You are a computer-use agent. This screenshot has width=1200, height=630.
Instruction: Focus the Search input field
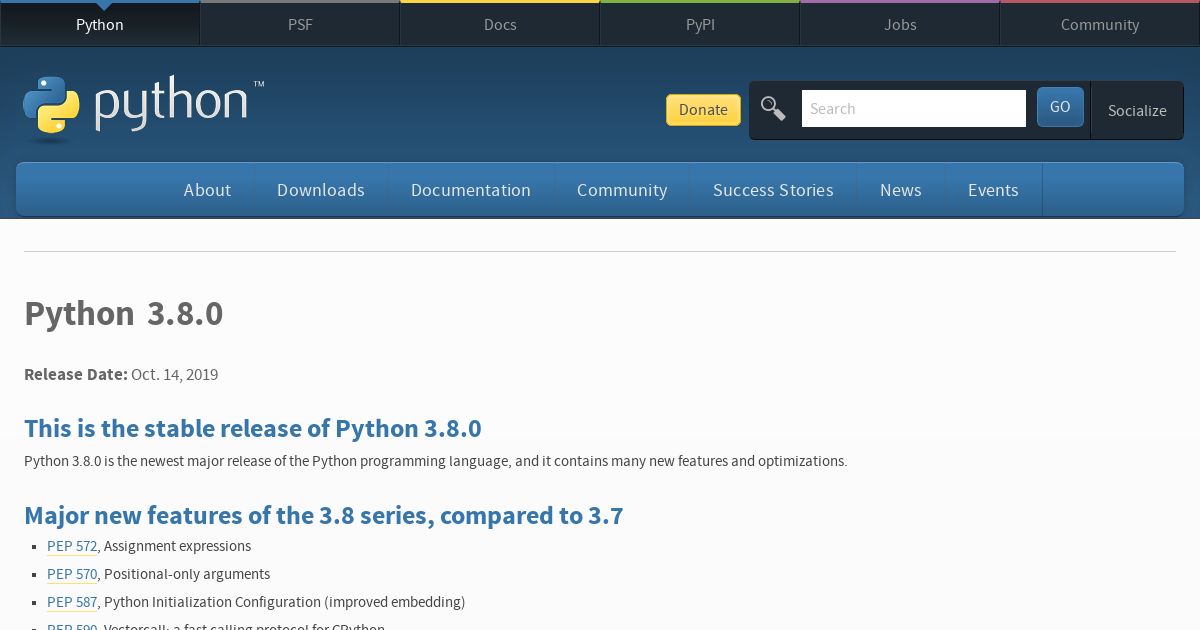pyautogui.click(x=914, y=109)
